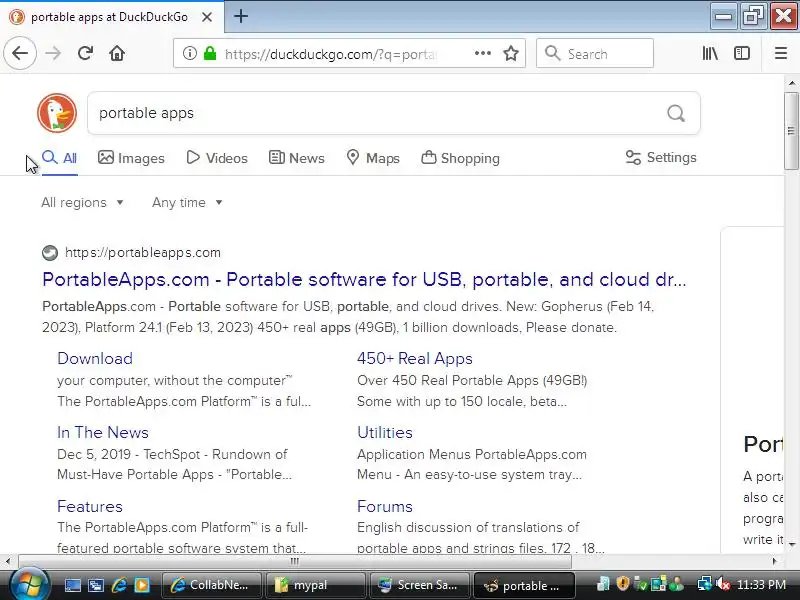Image resolution: width=800 pixels, height=600 pixels.
Task: Switch to Maps results tab
Action: coord(372,158)
